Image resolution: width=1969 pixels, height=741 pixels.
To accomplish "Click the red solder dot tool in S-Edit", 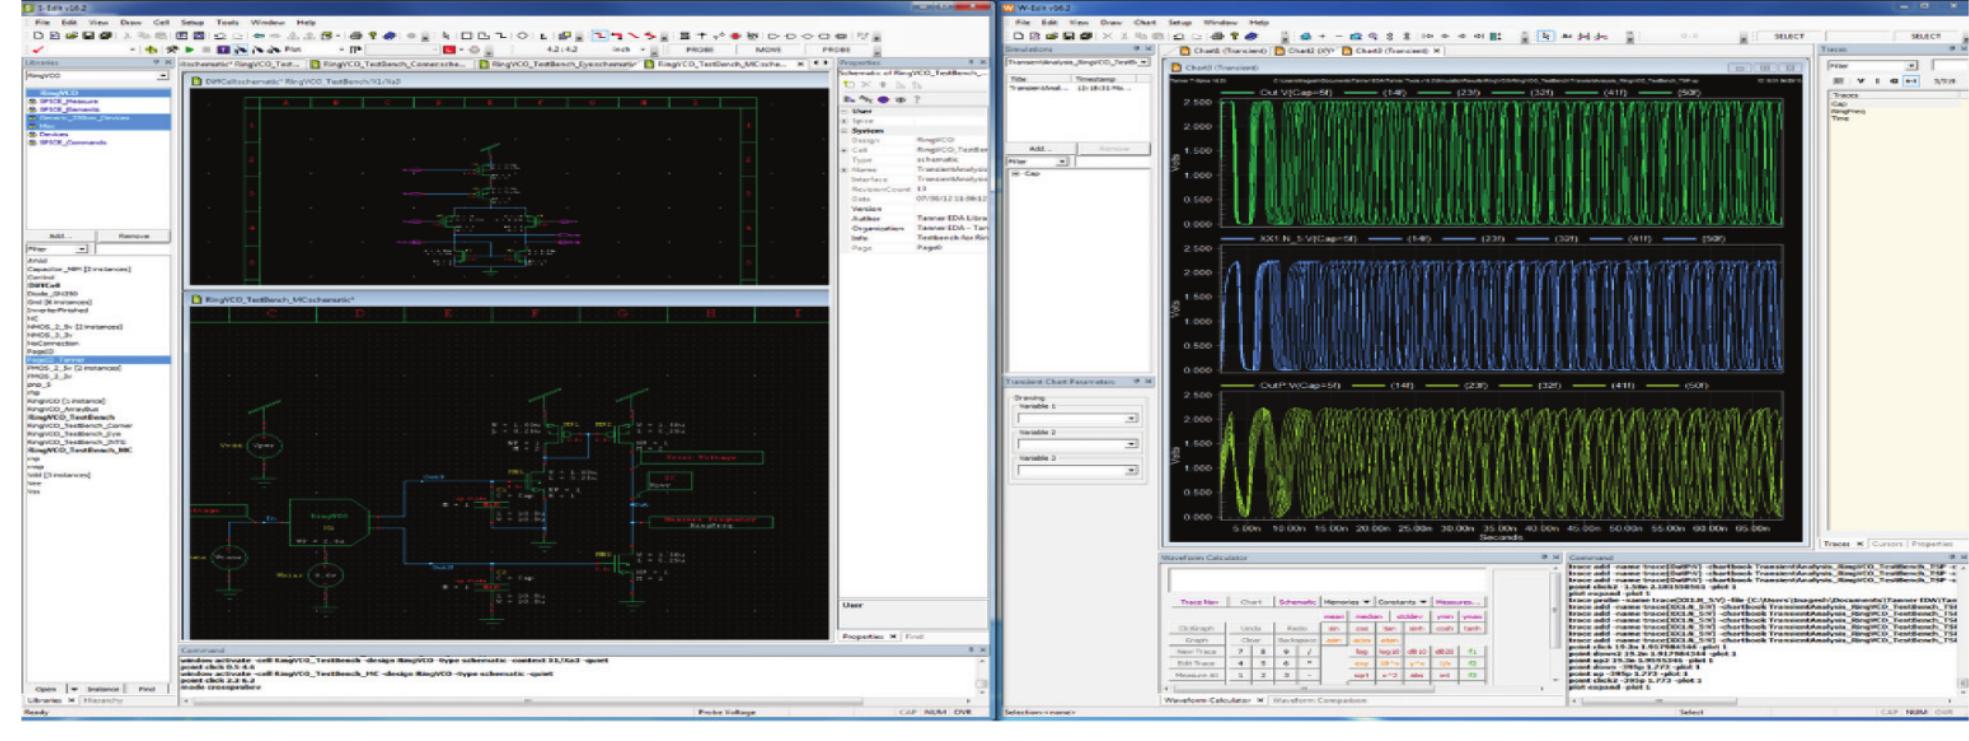I will [735, 35].
